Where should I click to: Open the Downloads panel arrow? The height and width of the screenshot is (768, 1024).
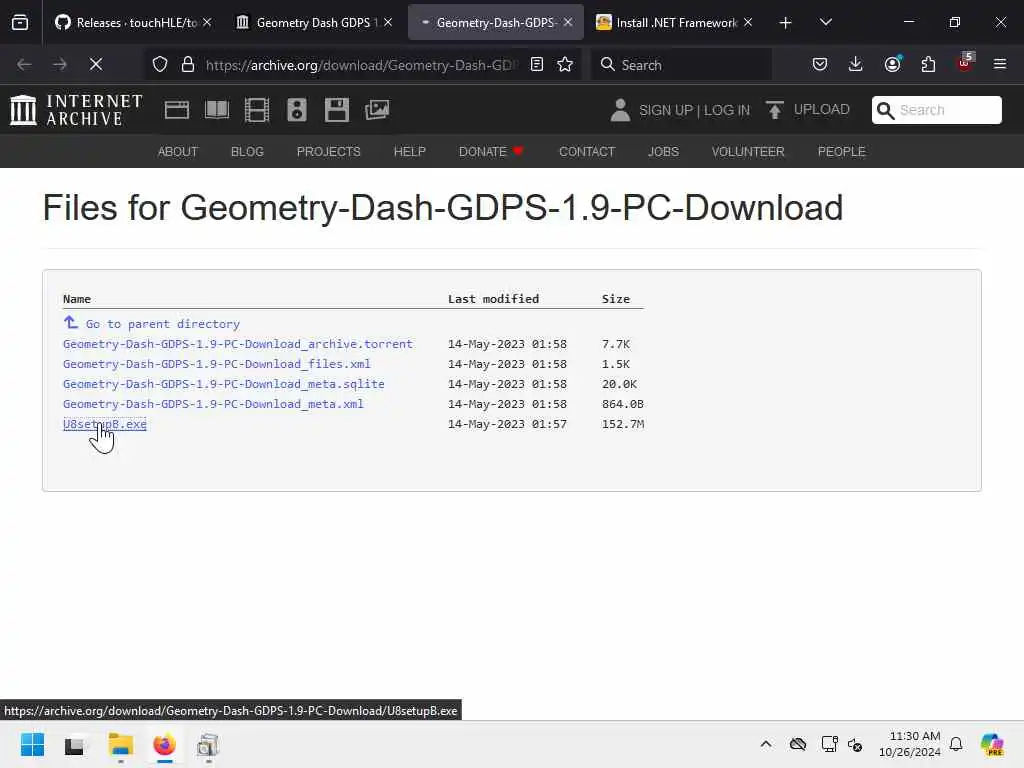856,64
